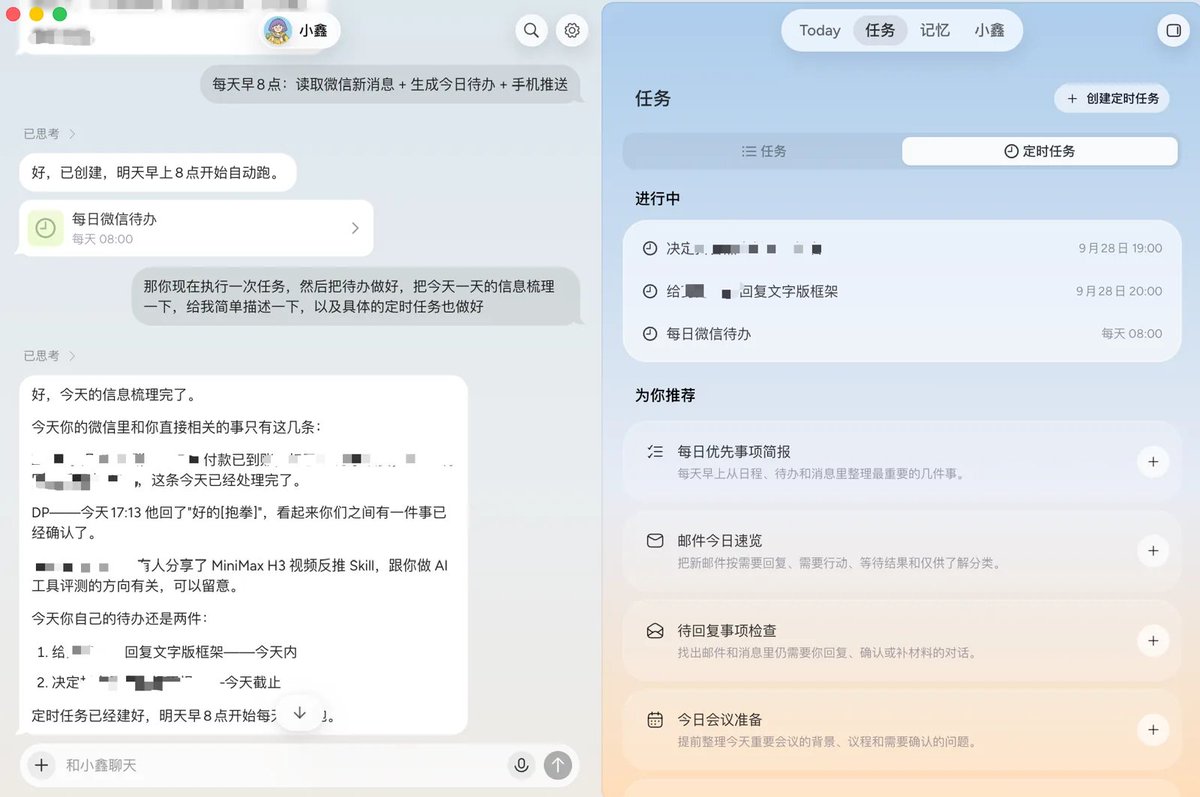The width and height of the screenshot is (1200, 797).
Task: Click the 任务 page heading
Action: pos(653,98)
